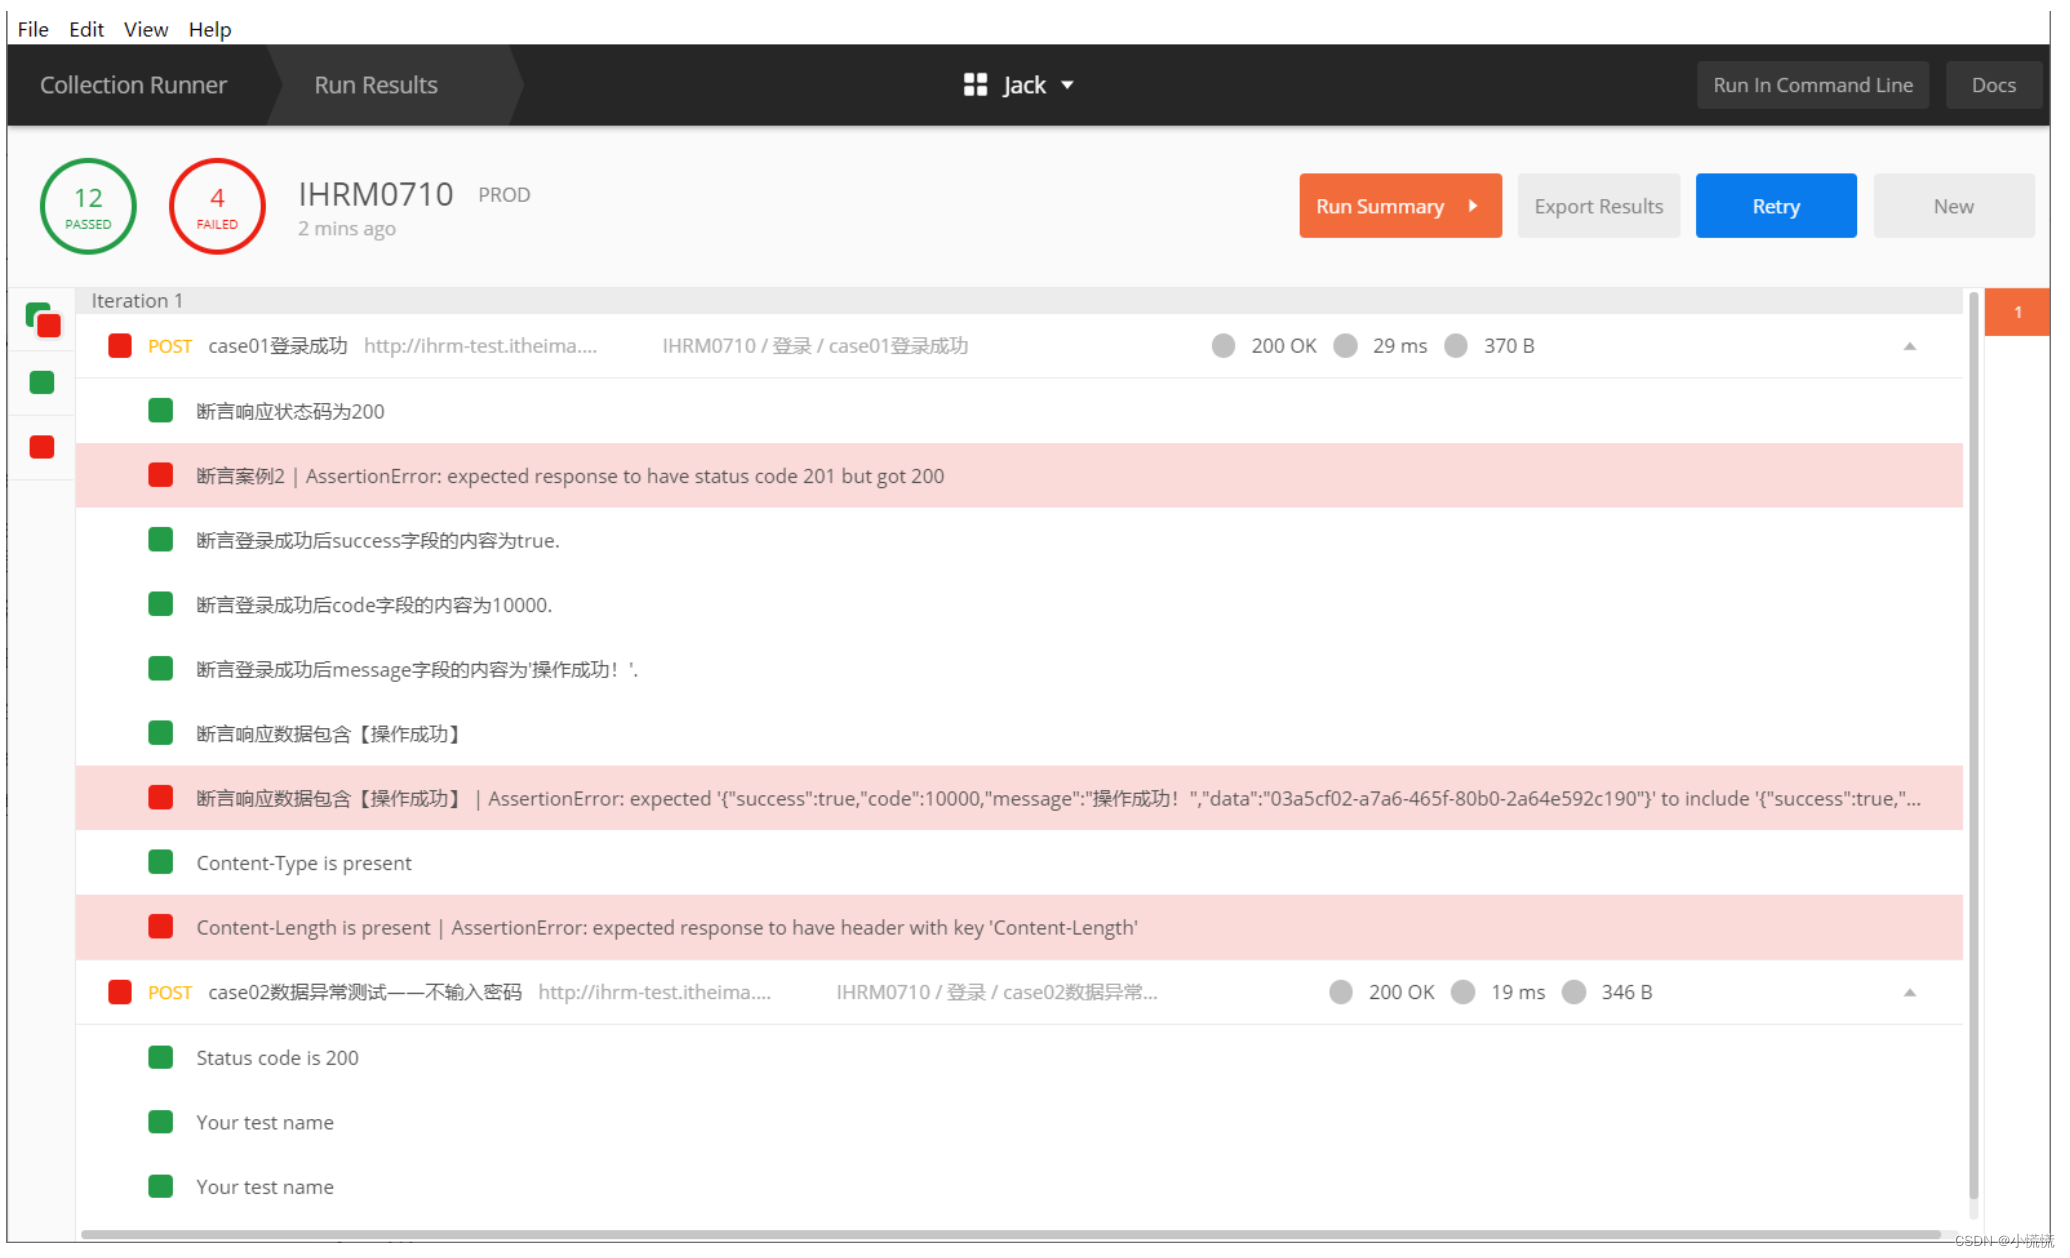
Task: Click the workspace grid icon beside Jack
Action: [x=975, y=85]
